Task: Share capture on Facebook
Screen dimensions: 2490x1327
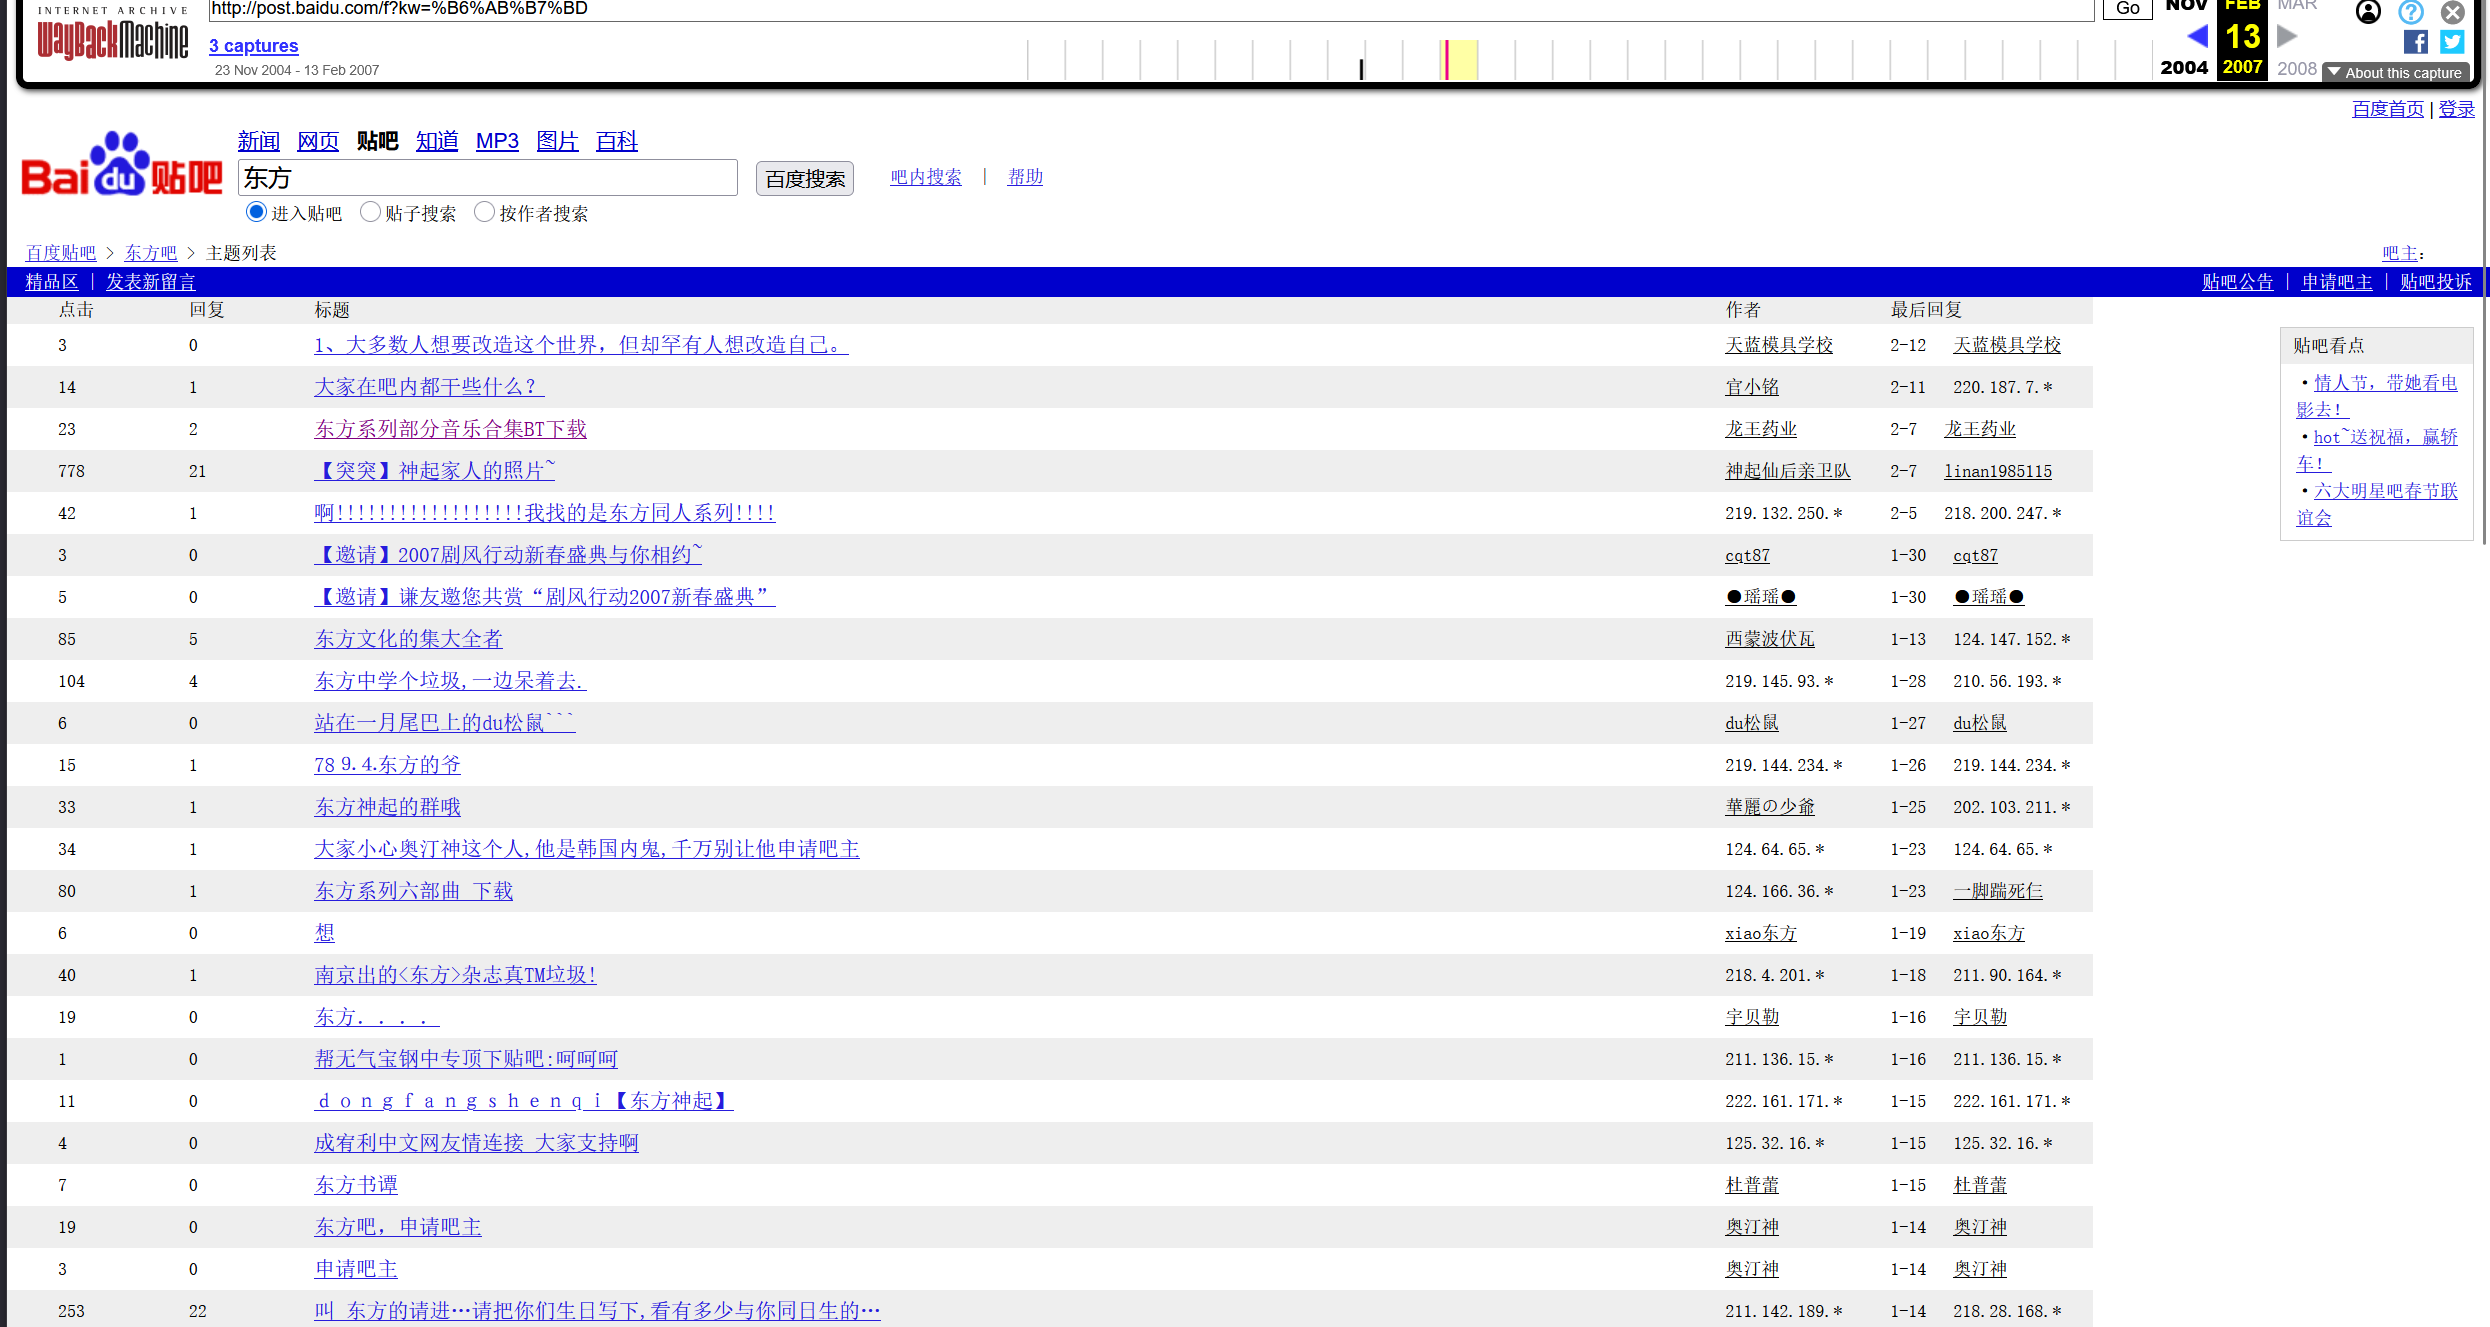Action: pos(2415,42)
